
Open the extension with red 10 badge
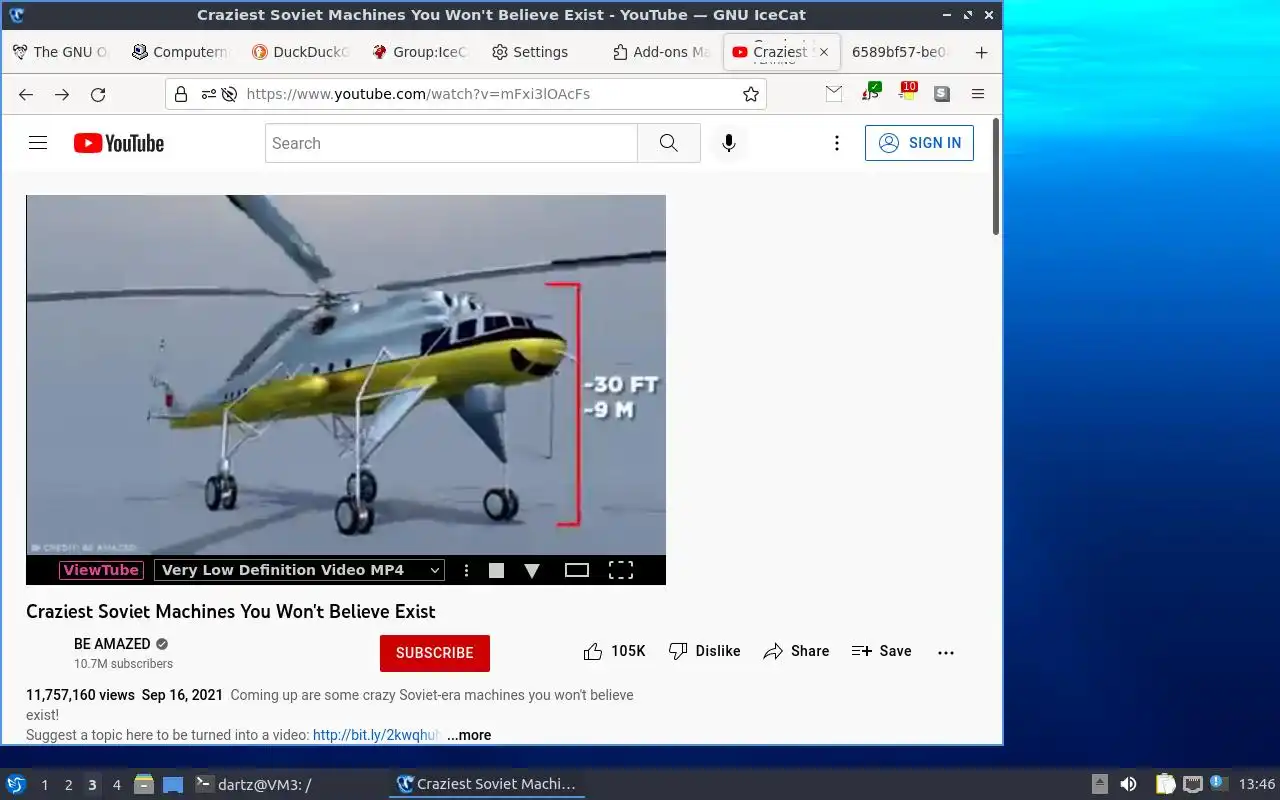pyautogui.click(x=907, y=93)
